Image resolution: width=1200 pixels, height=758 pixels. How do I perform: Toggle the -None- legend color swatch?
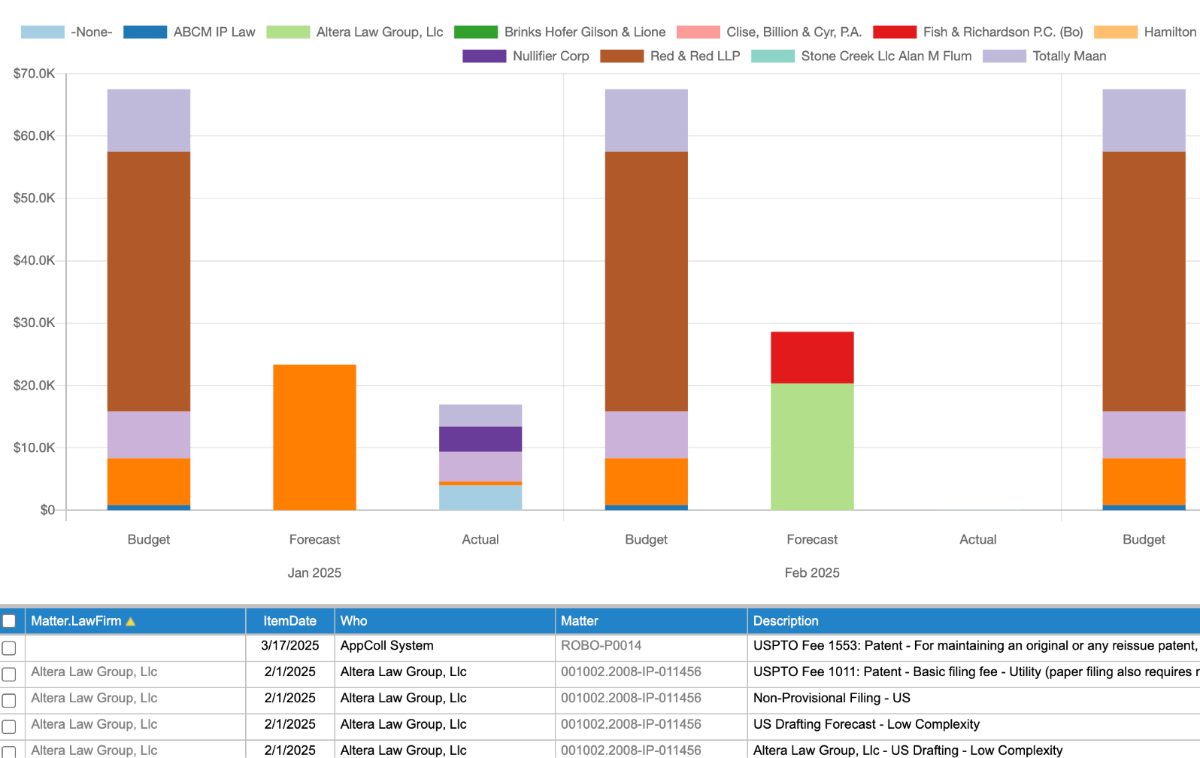pyautogui.click(x=42, y=32)
